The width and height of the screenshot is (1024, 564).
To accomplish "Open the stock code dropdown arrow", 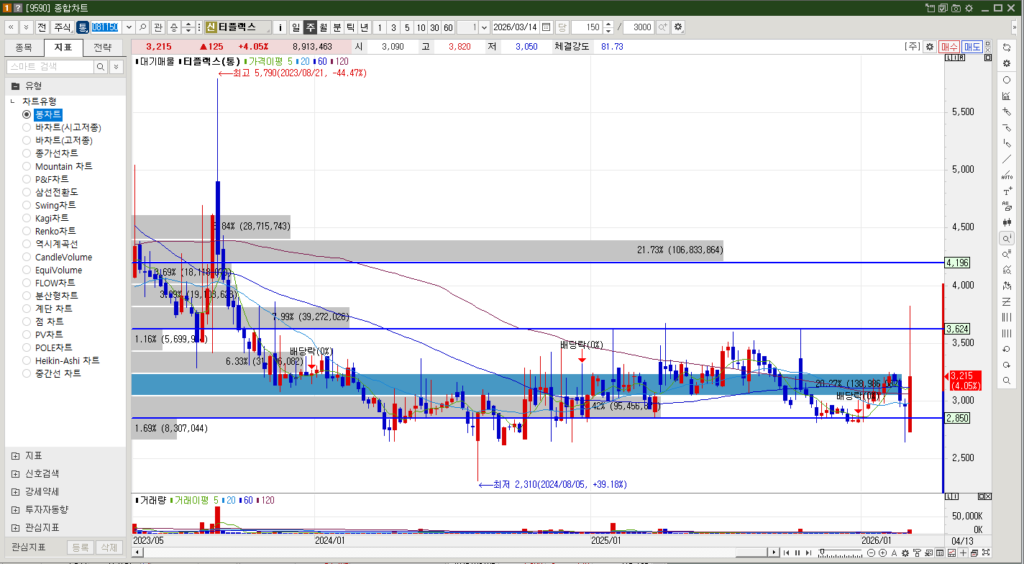I will click(127, 27).
